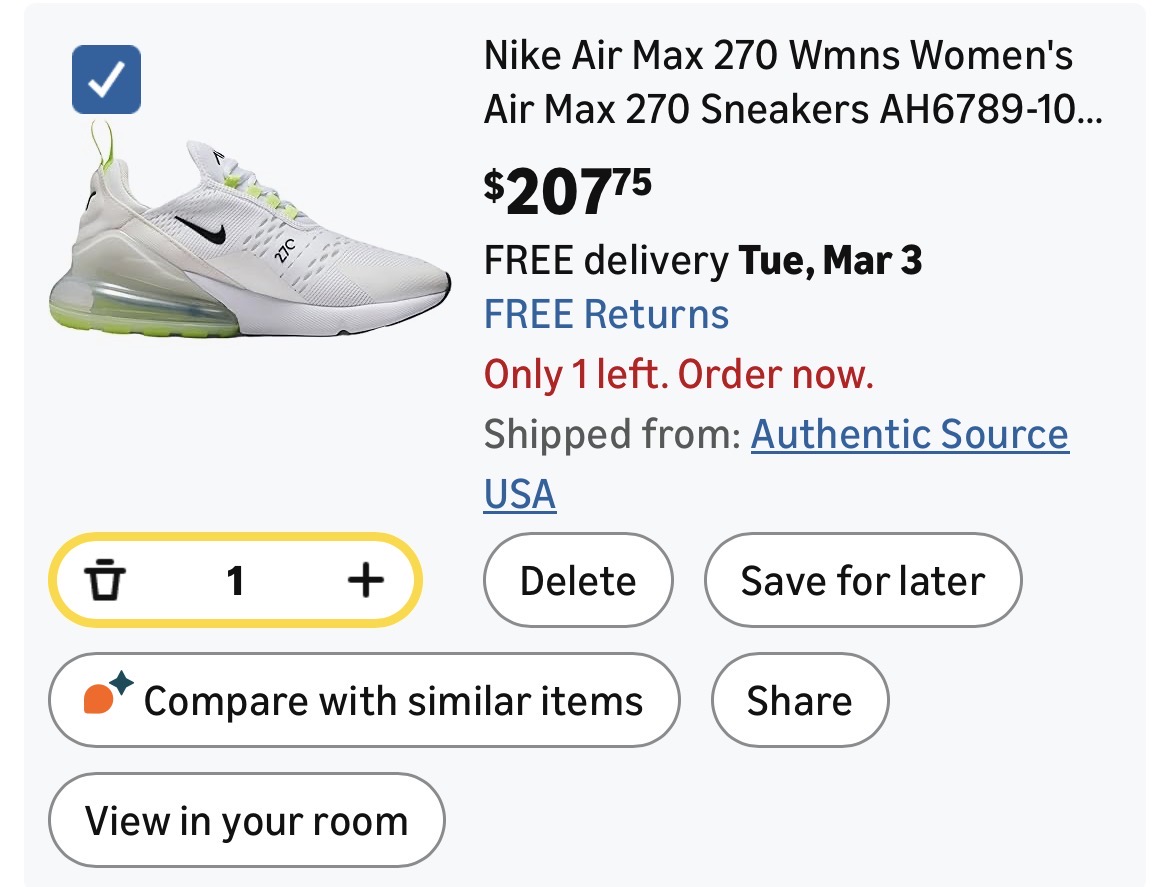The width and height of the screenshot is (1170, 887).
Task: Uncheck the Nike Air Max item checkbox
Action: coord(106,80)
